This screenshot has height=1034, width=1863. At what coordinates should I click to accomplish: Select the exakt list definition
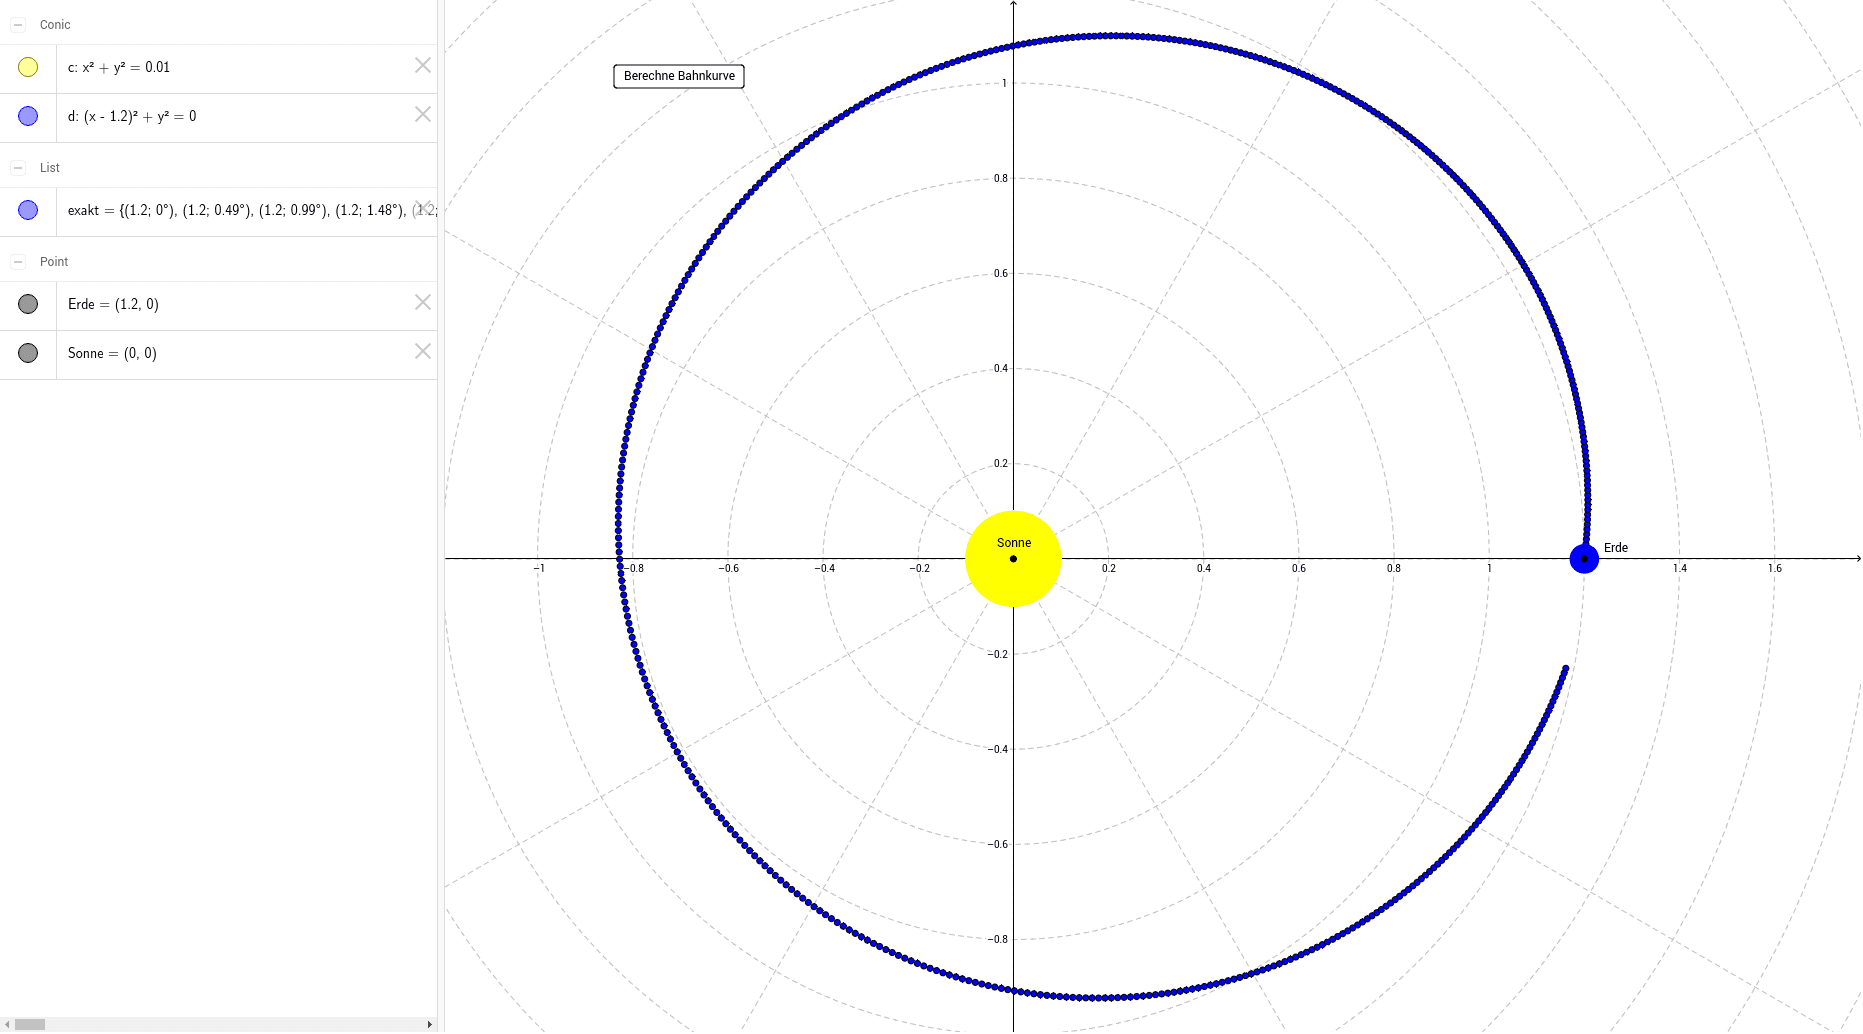point(252,210)
